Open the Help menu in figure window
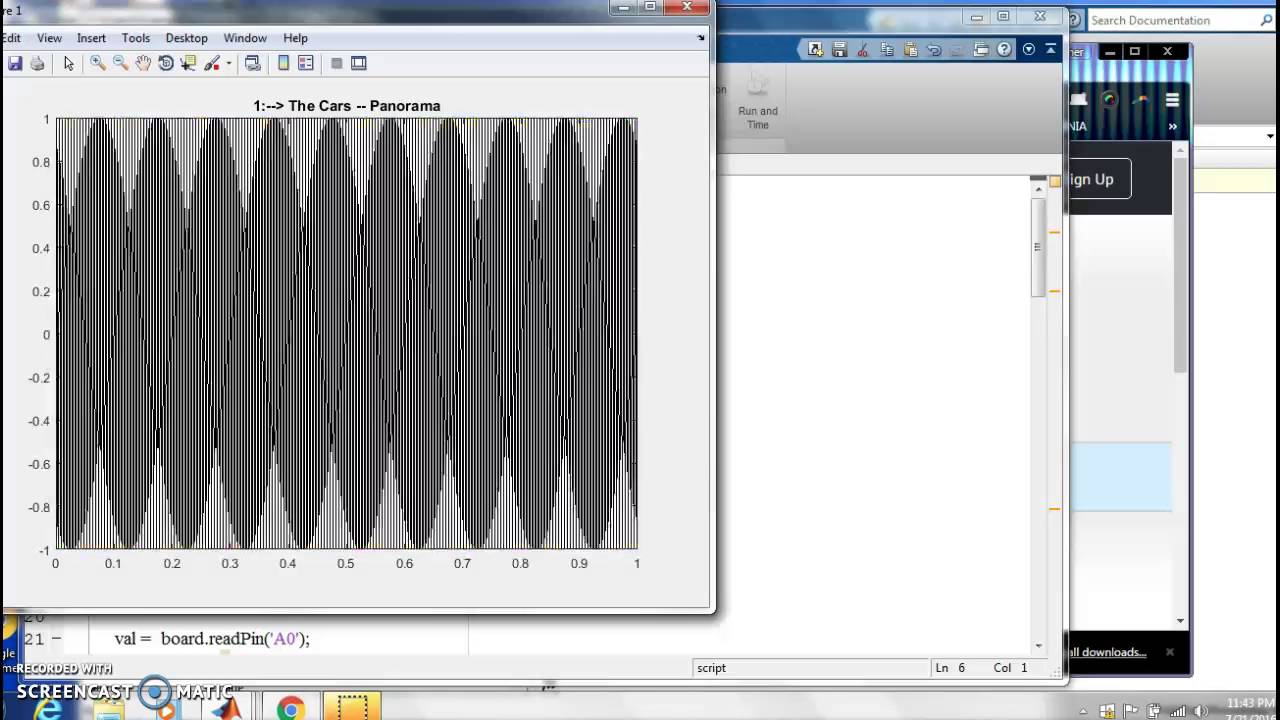The height and width of the screenshot is (720, 1280). tap(295, 38)
